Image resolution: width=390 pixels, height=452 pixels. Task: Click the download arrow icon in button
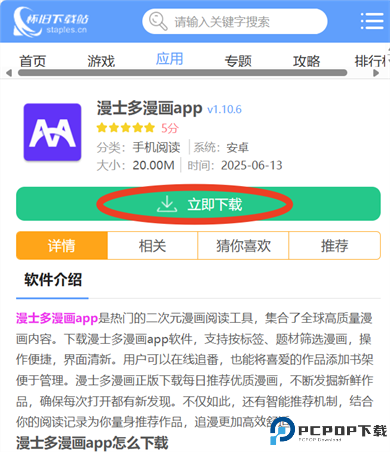coord(167,204)
